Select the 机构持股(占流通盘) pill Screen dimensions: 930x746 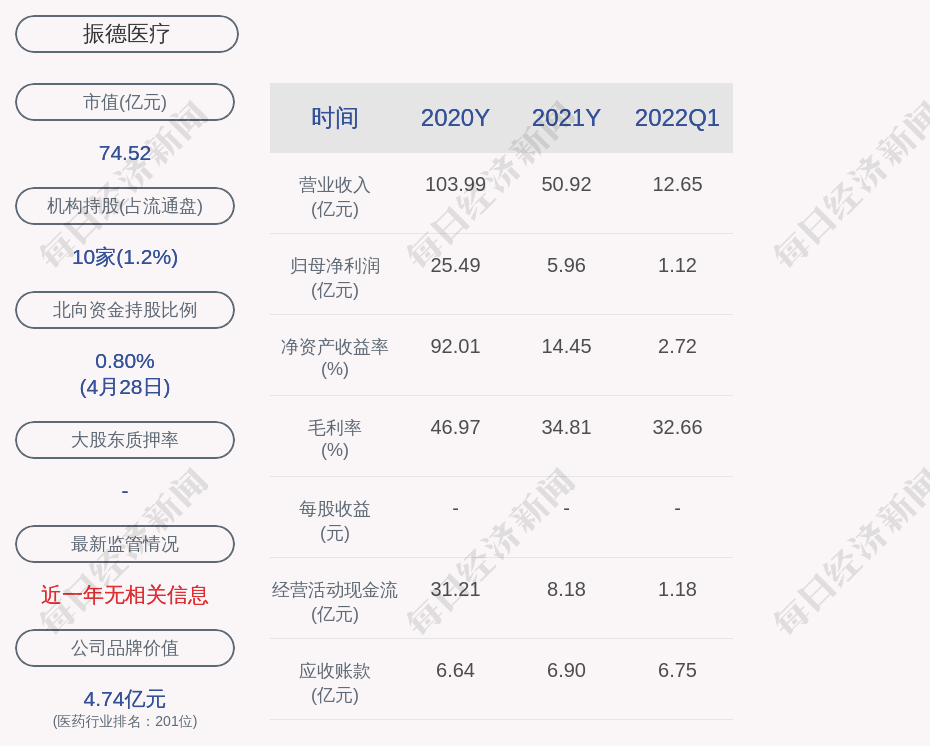pyautogui.click(x=125, y=206)
